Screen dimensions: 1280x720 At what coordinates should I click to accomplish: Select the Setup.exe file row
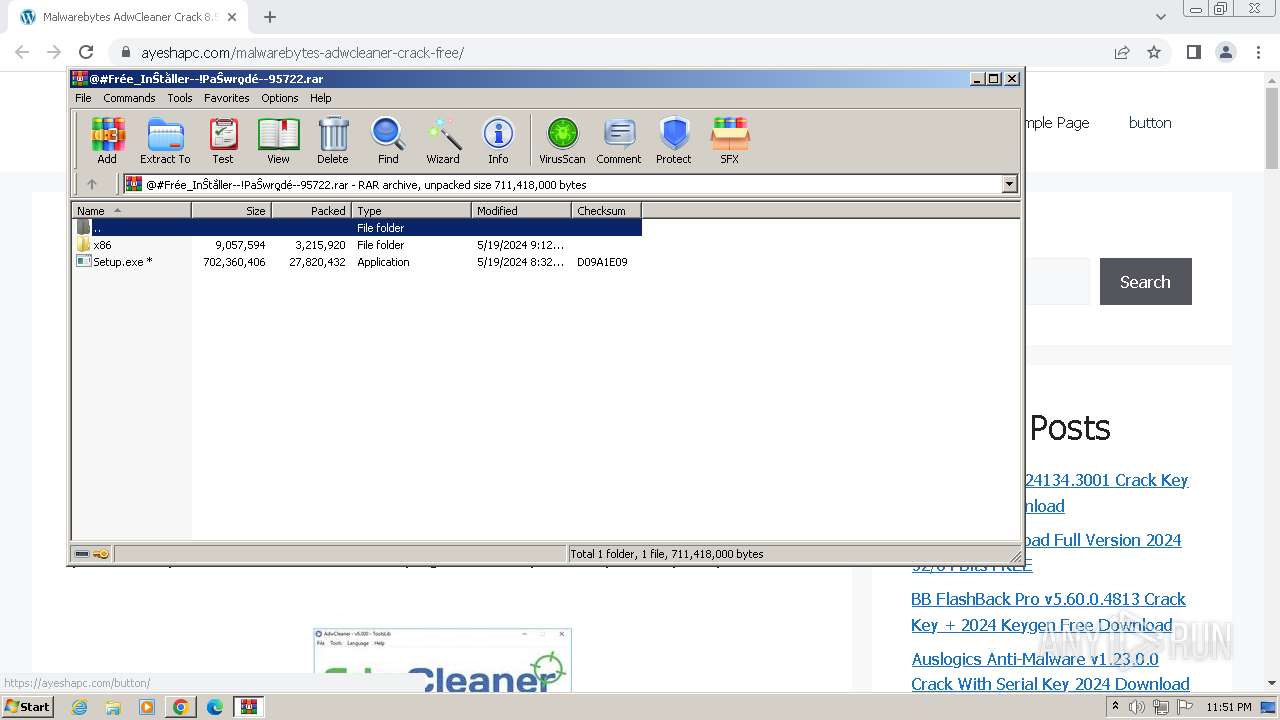pyautogui.click(x=357, y=262)
